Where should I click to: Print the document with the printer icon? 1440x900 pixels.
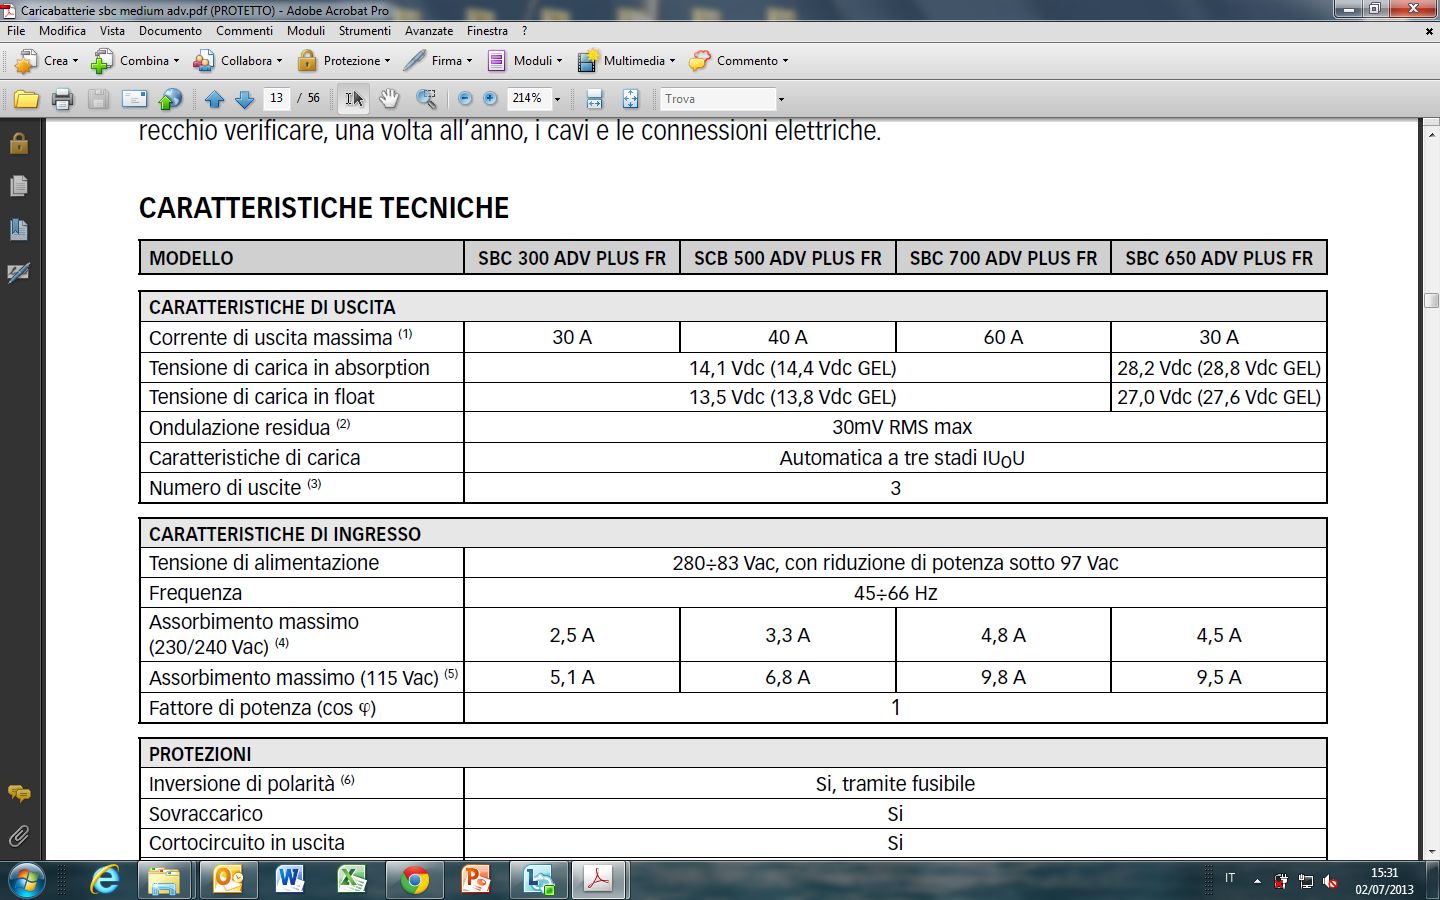click(62, 99)
